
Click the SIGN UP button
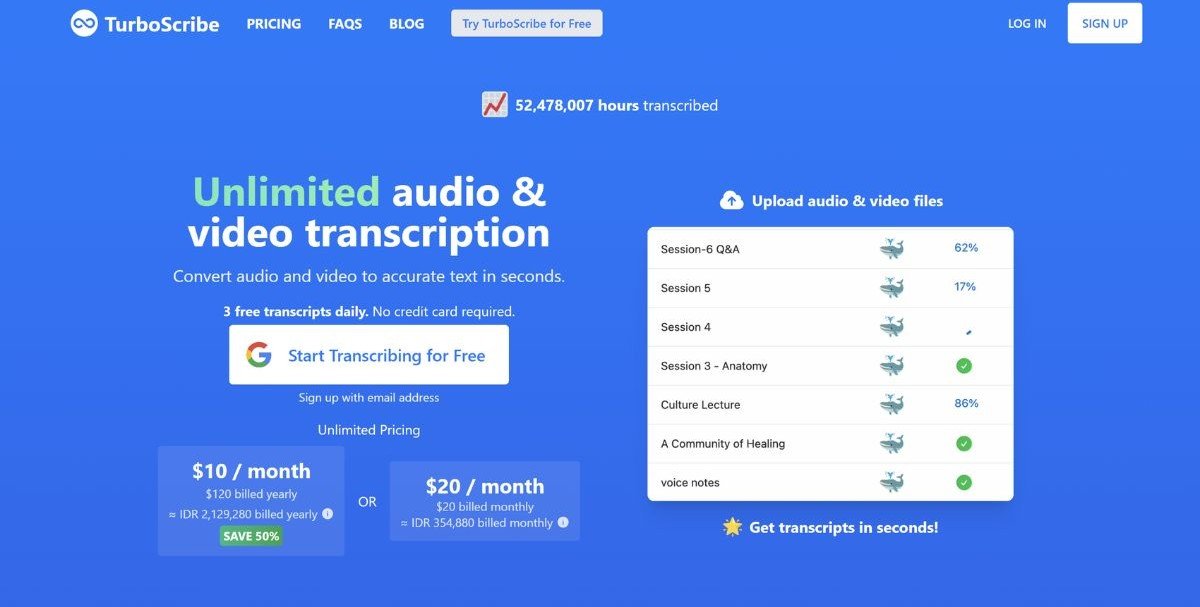[x=1105, y=23]
